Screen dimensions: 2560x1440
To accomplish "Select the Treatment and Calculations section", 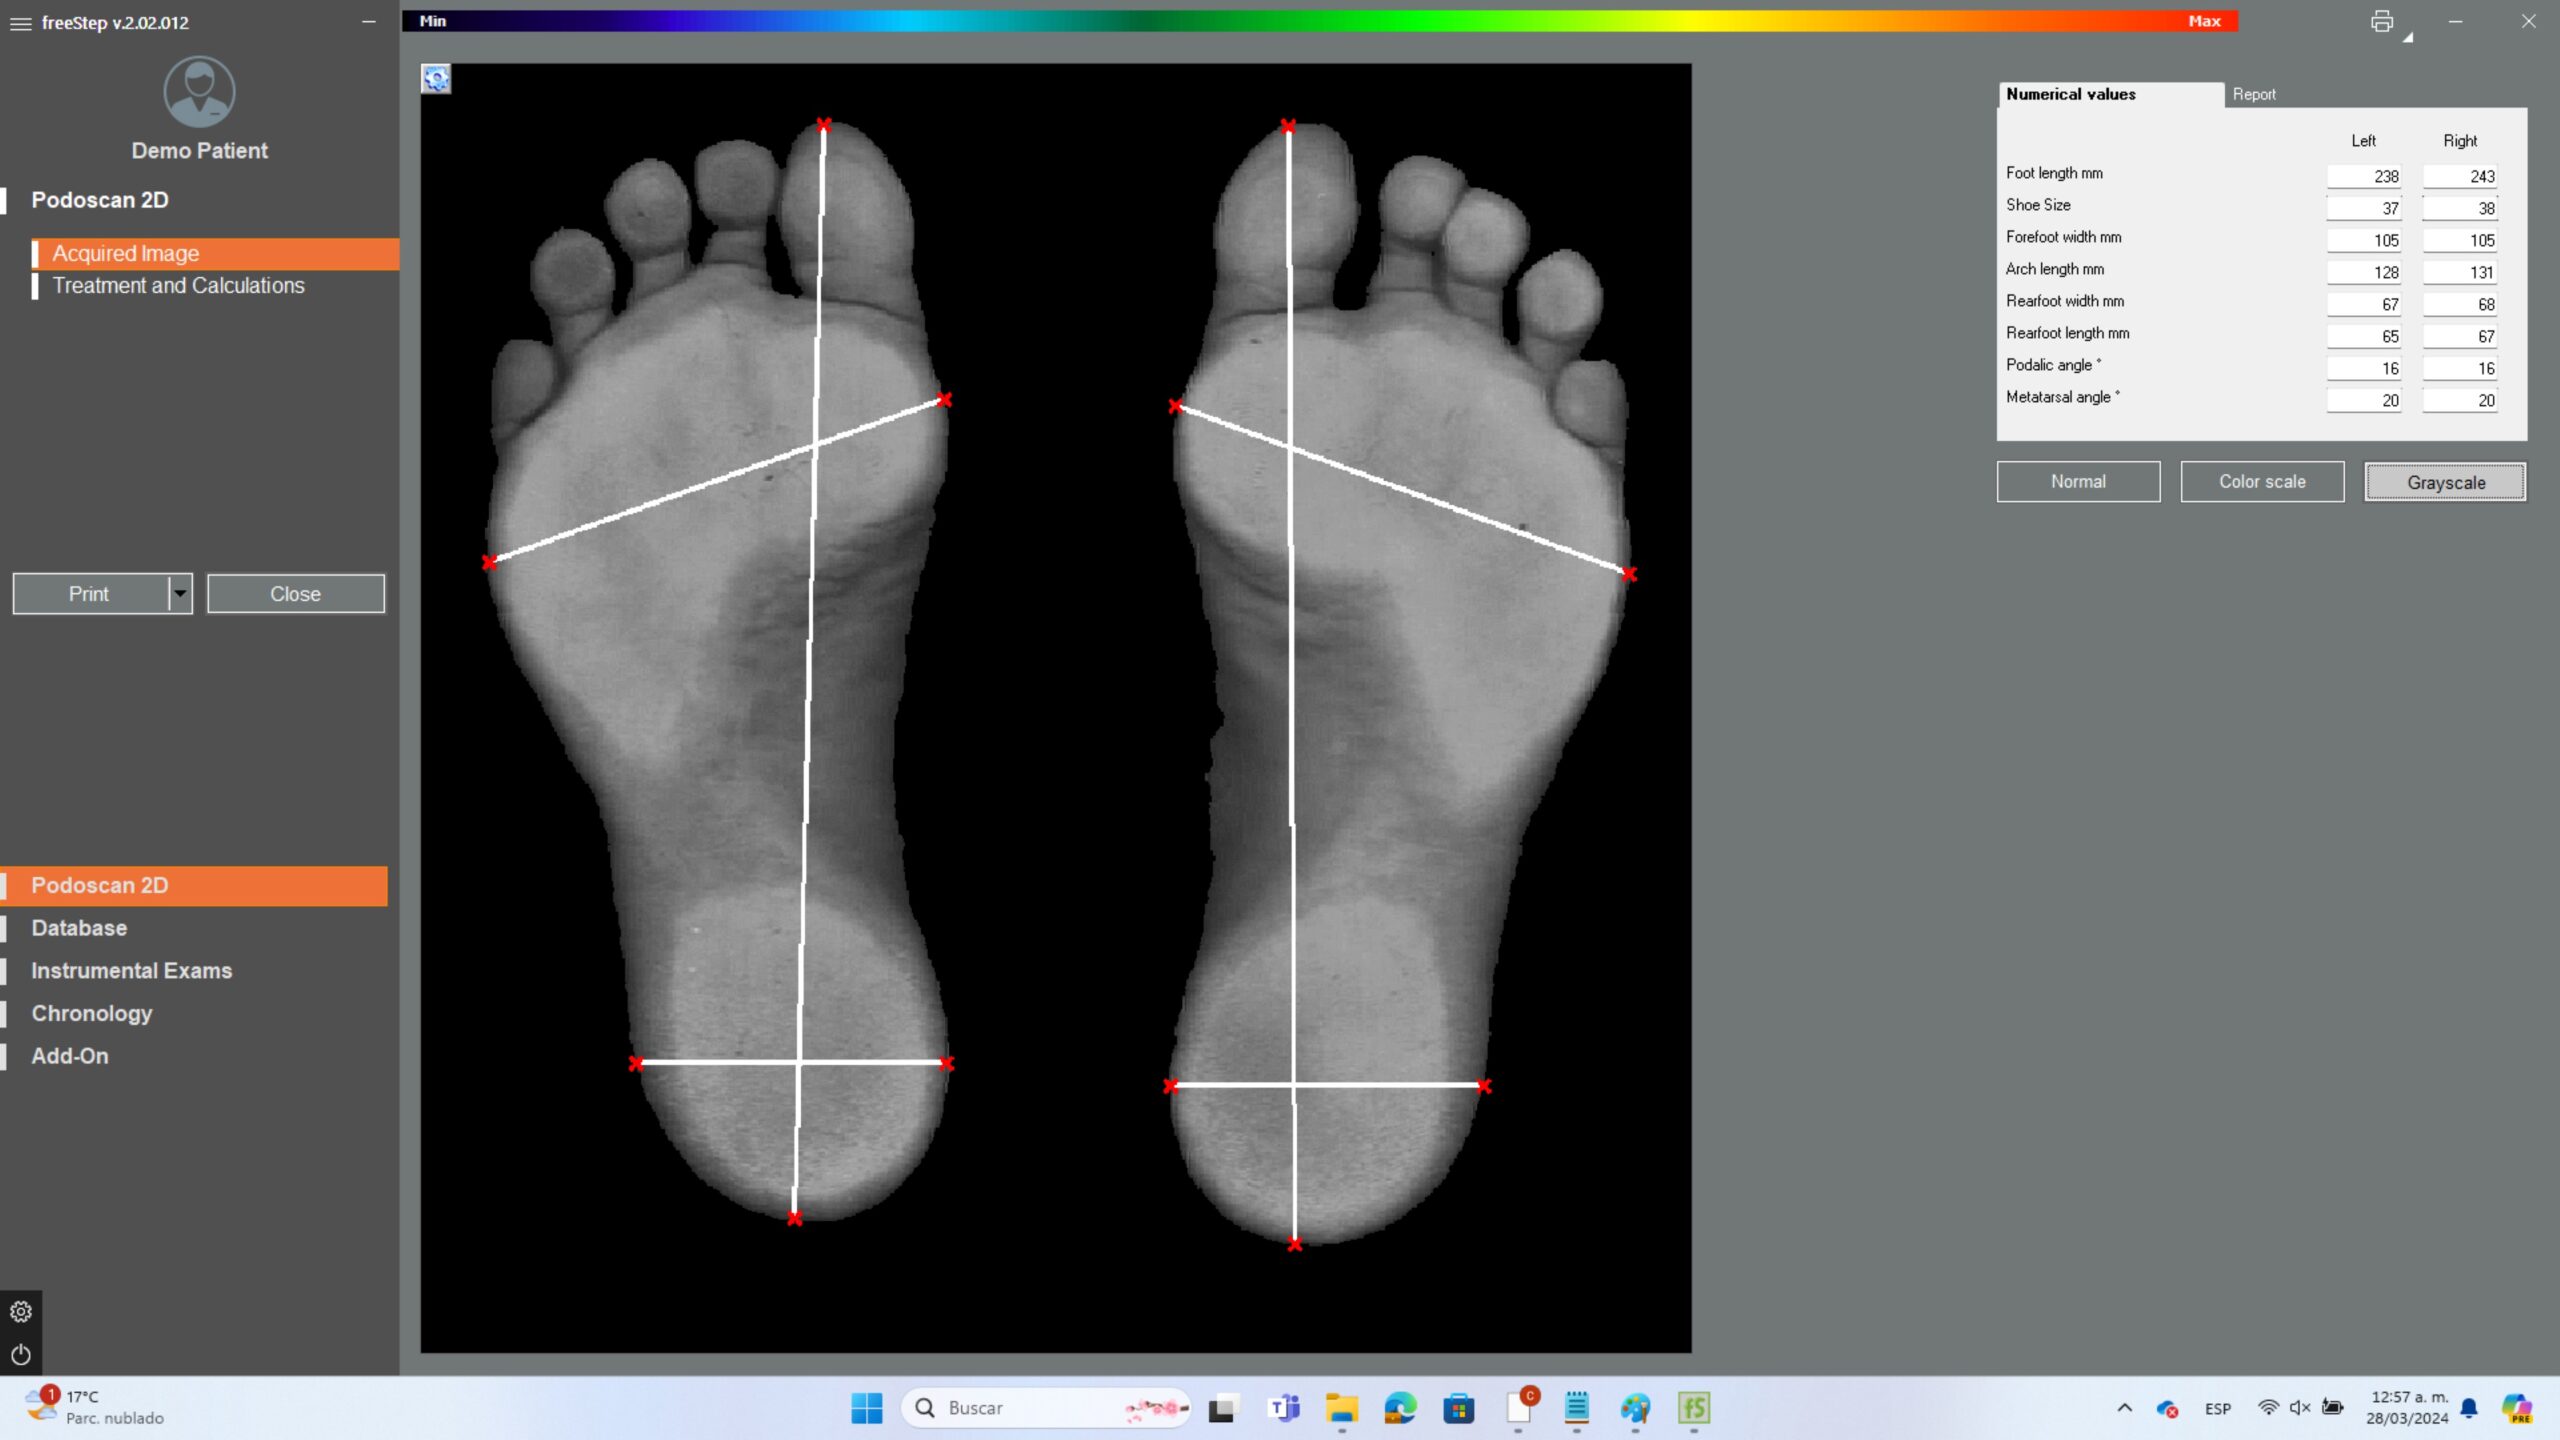I will click(x=179, y=286).
